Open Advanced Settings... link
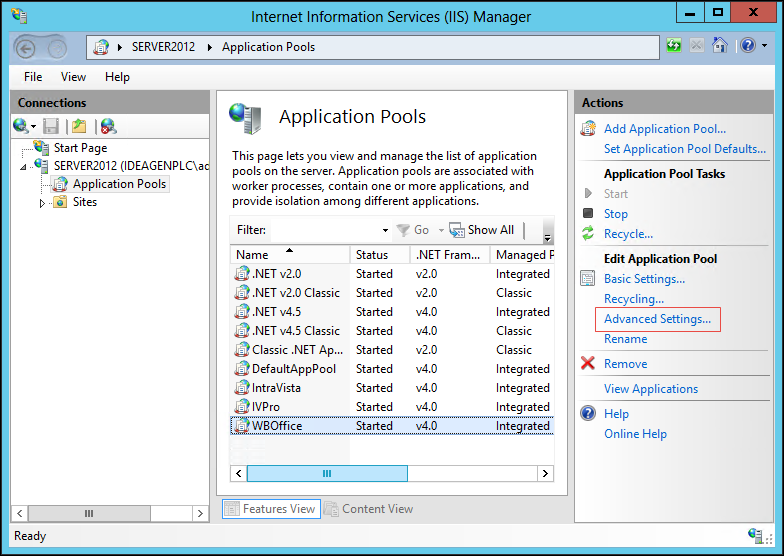 click(657, 319)
